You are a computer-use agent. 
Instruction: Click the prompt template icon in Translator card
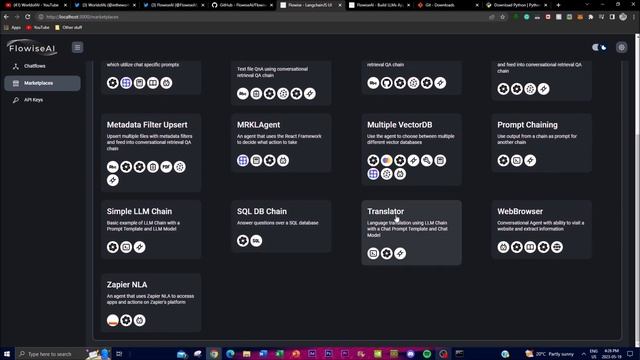pos(373,253)
